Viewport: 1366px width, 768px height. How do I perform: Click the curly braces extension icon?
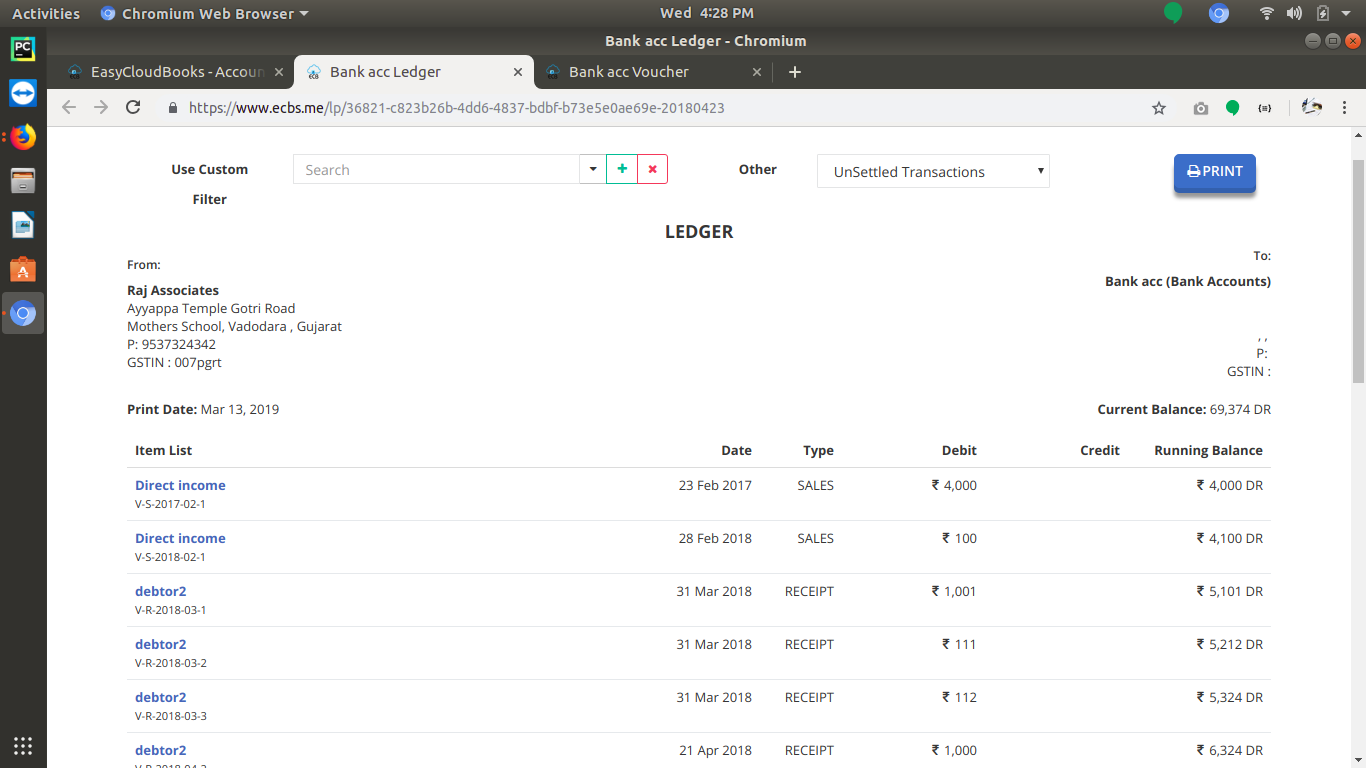point(1265,108)
